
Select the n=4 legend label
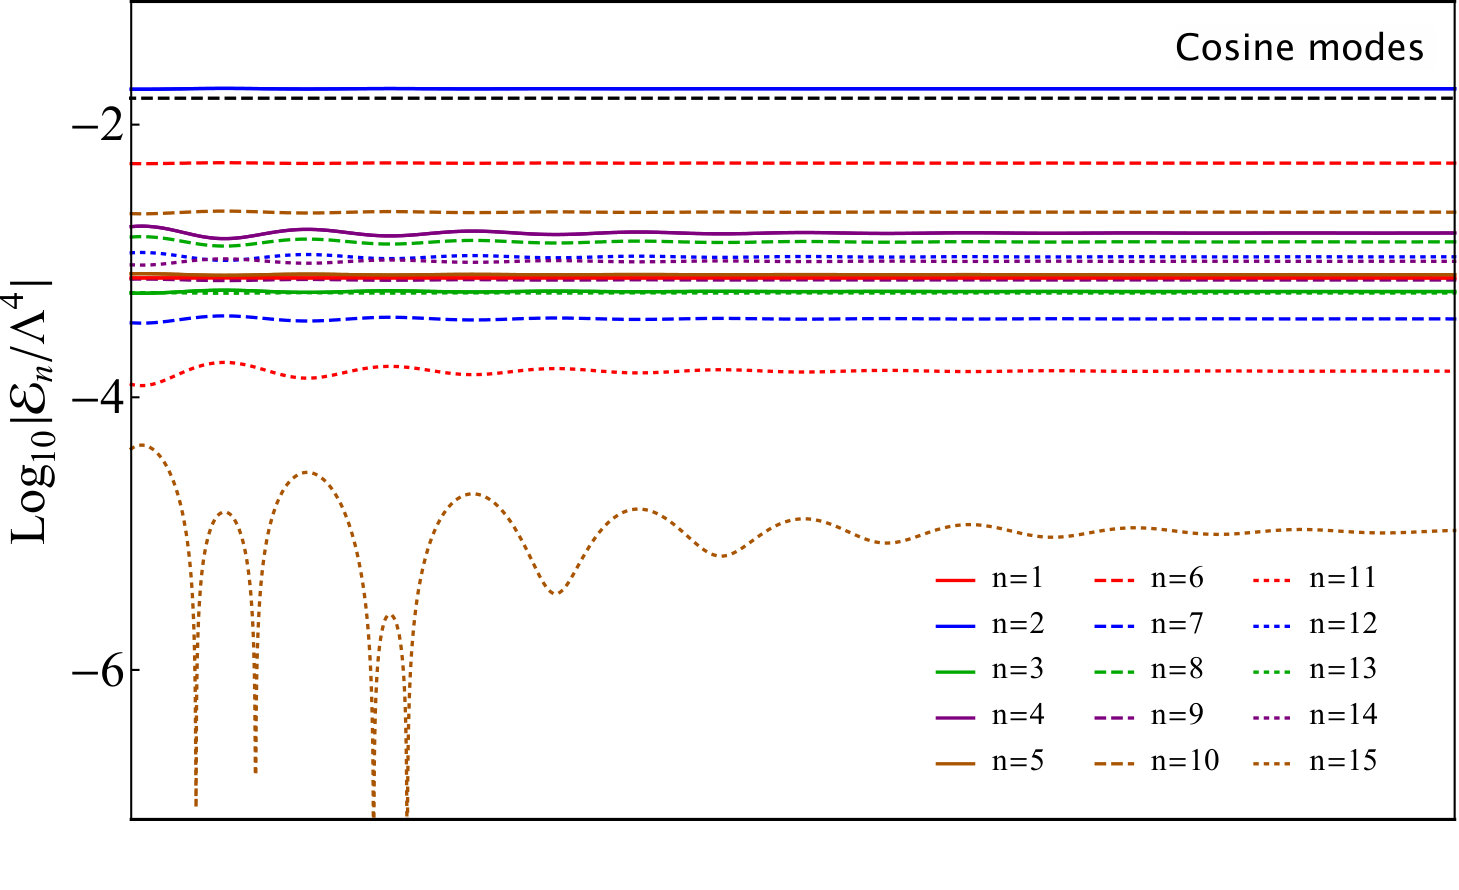pyautogui.click(x=1018, y=715)
